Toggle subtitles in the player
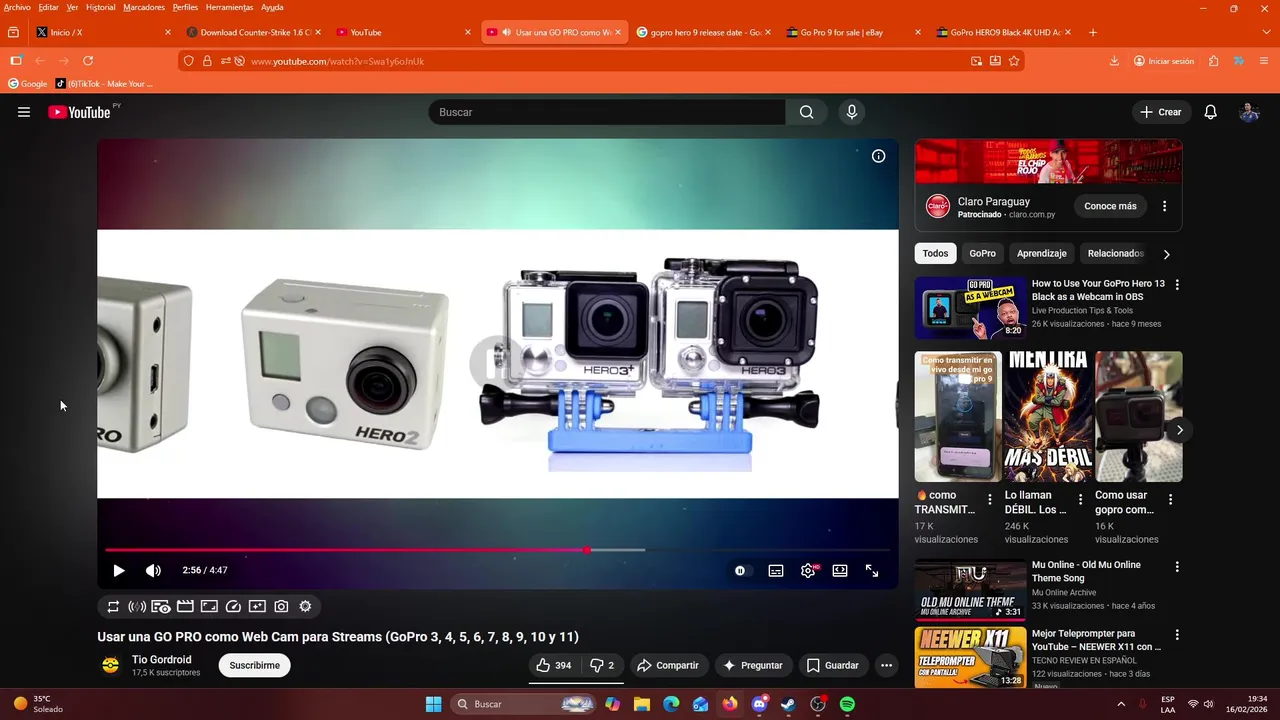The width and height of the screenshot is (1280, 720). click(x=775, y=570)
